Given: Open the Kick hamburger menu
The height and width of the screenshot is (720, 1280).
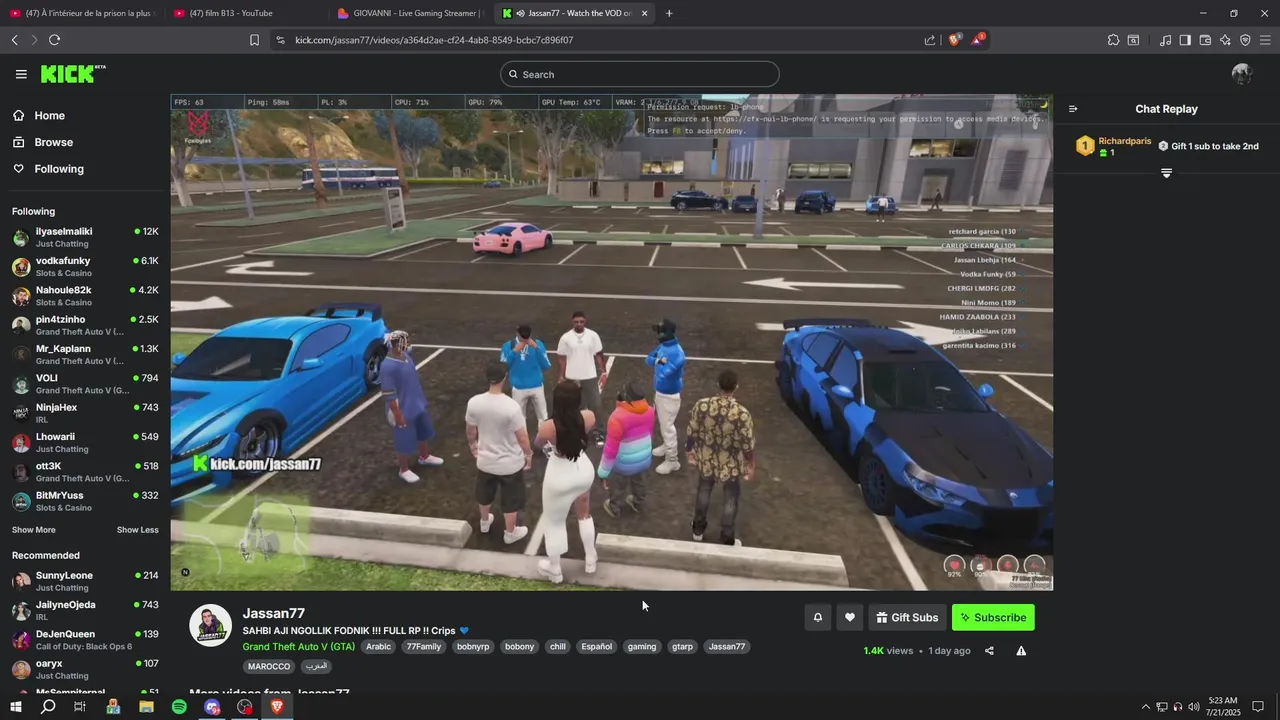Looking at the screenshot, I should click(21, 74).
